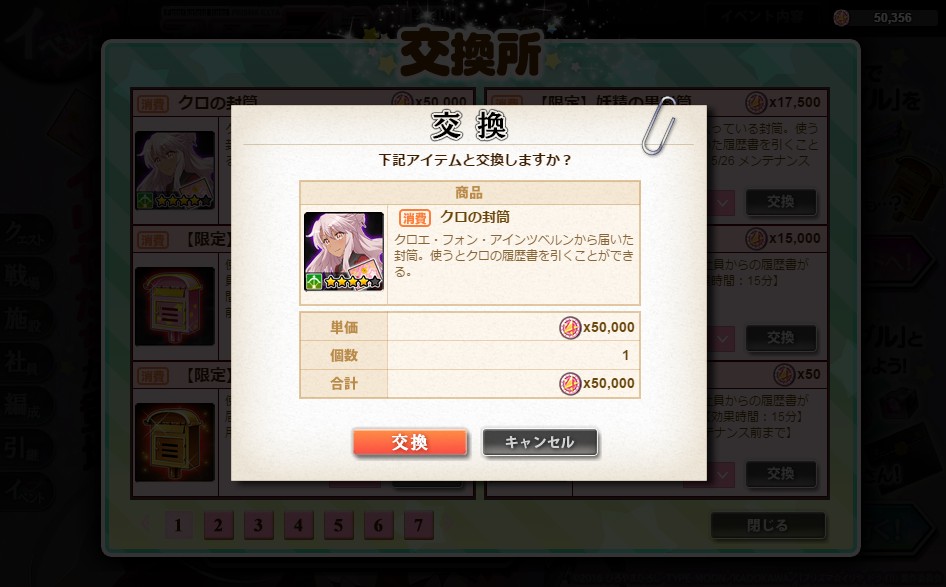This screenshot has height=587, width=946.
Task: Click Kuro character thumbnail in dialog
Action: [x=344, y=251]
